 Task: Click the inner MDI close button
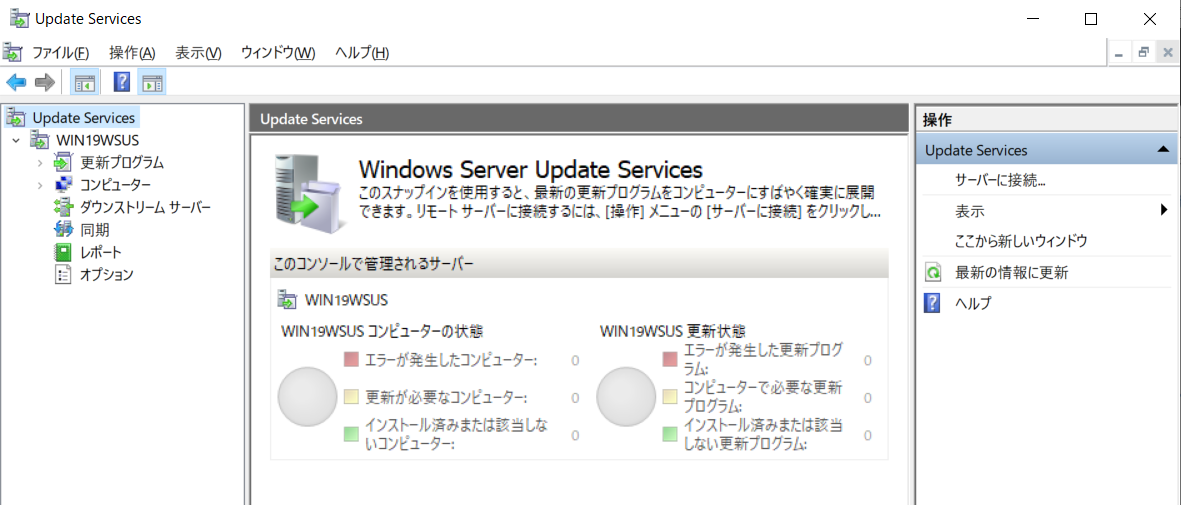[x=1167, y=53]
